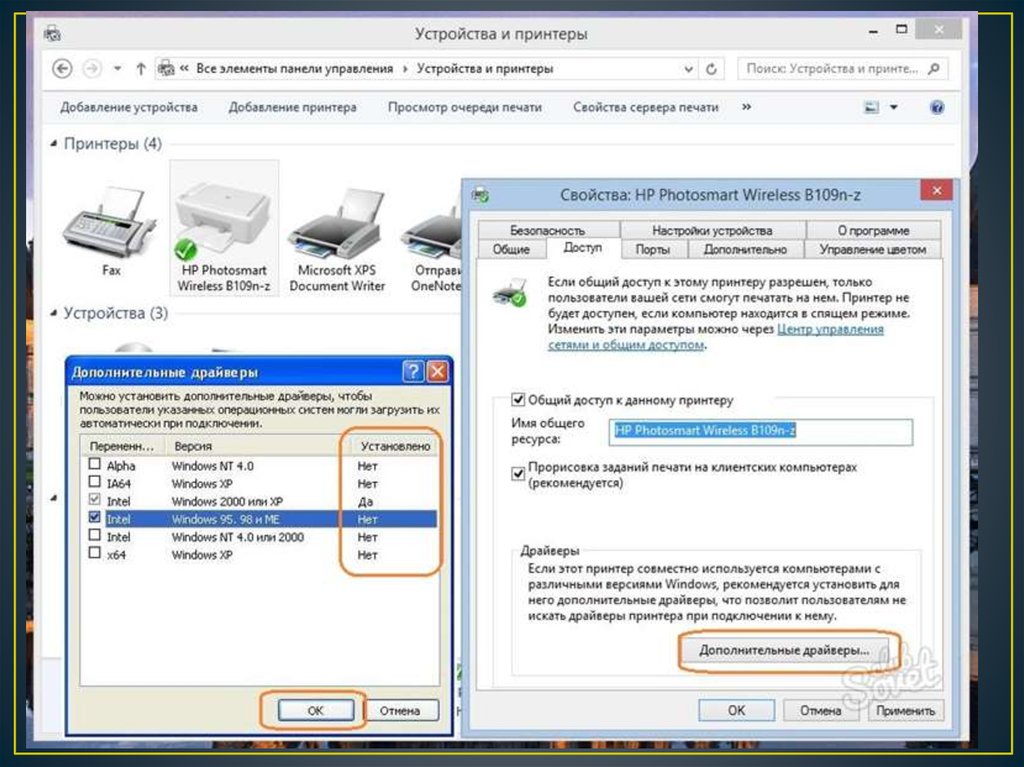Enable the Alpha Windows NT 4.0 driver checkbox
The image size is (1024, 767).
pos(94,465)
